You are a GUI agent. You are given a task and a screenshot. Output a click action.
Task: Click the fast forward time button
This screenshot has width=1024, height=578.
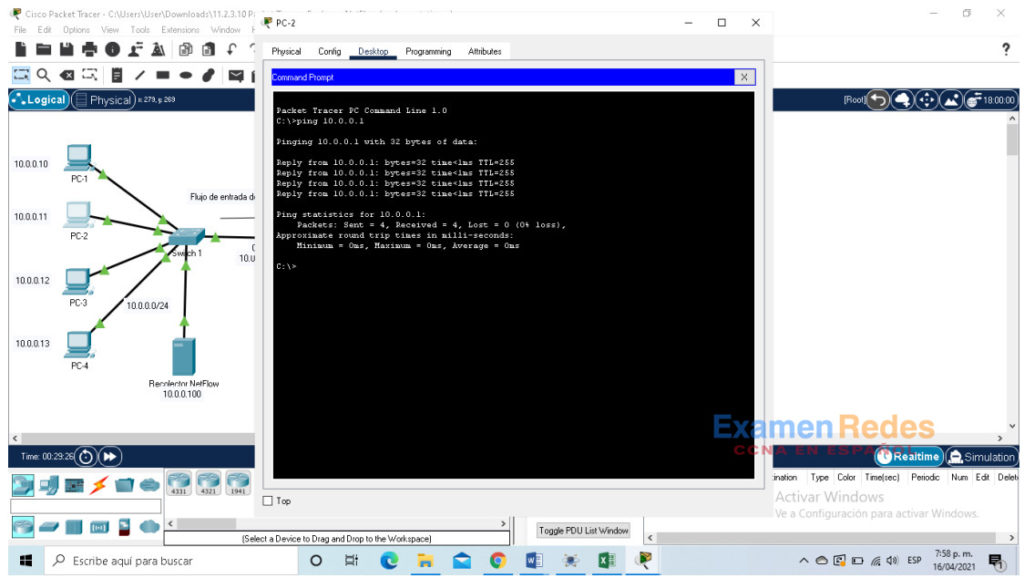click(x=109, y=456)
